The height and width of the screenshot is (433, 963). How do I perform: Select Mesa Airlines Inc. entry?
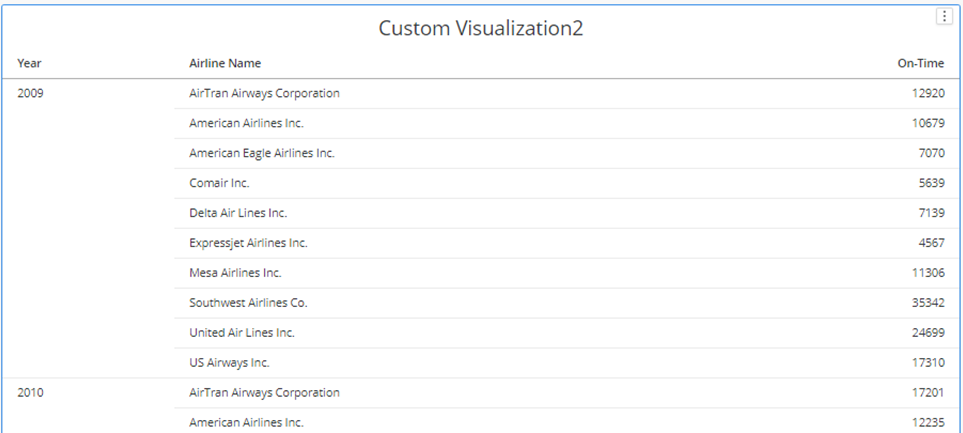[x=235, y=272]
